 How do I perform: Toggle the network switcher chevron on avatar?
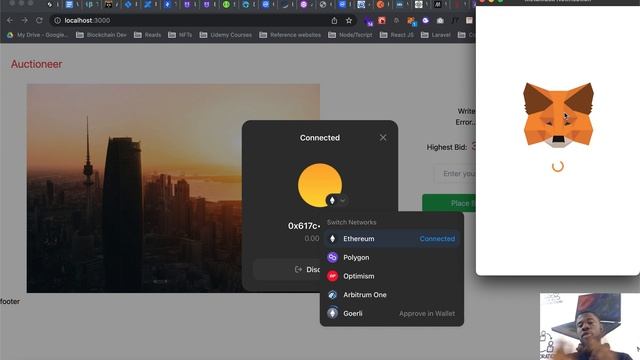[x=342, y=200]
